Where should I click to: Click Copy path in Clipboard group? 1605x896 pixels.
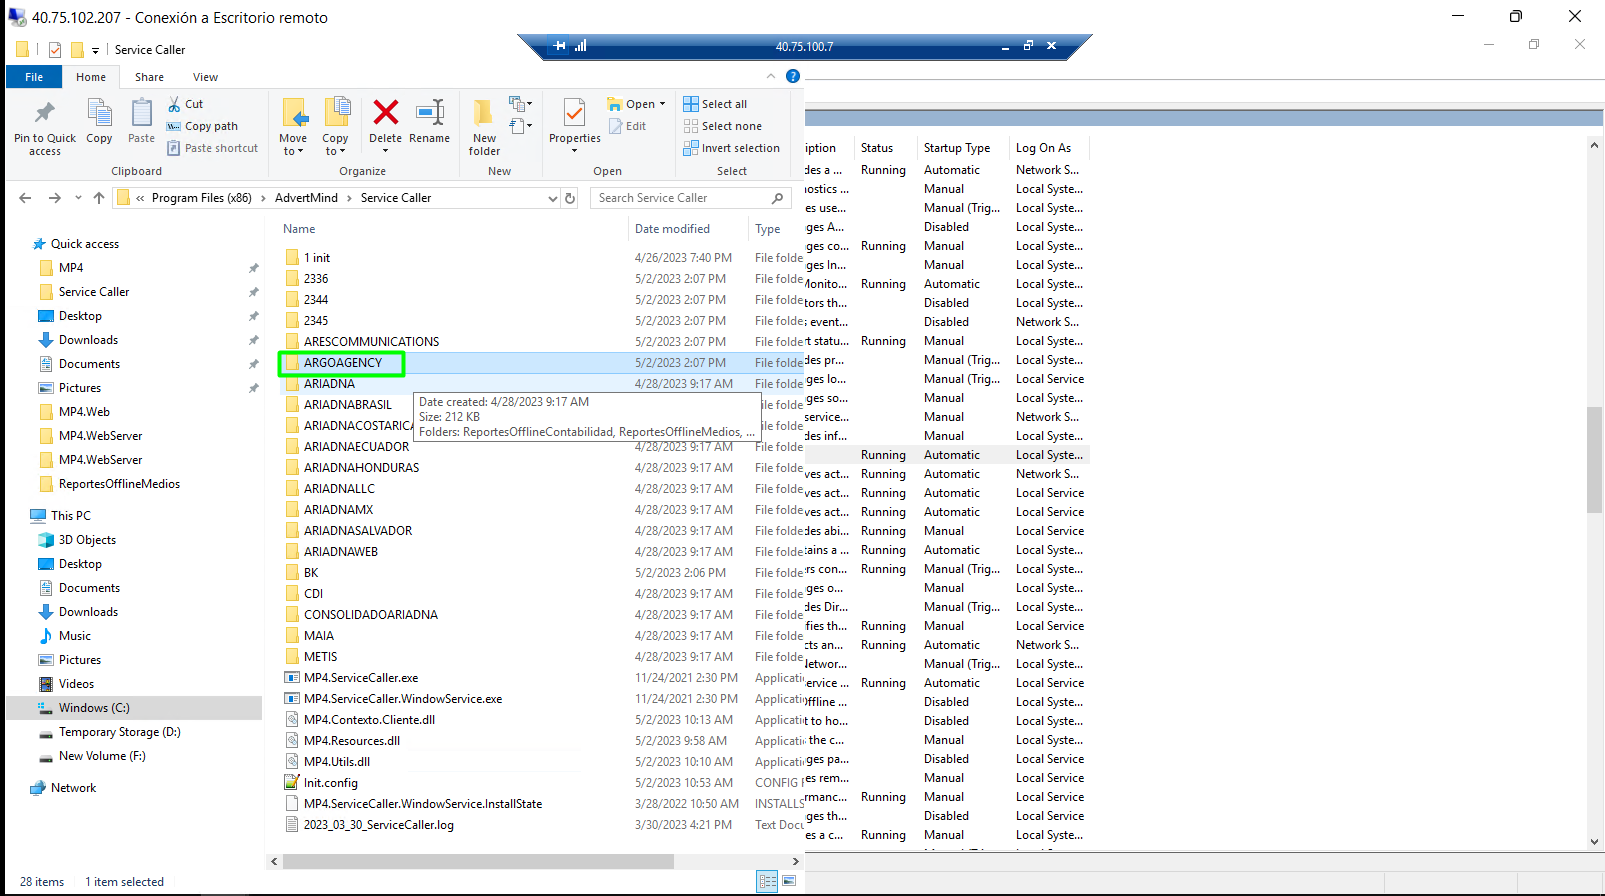coord(202,126)
